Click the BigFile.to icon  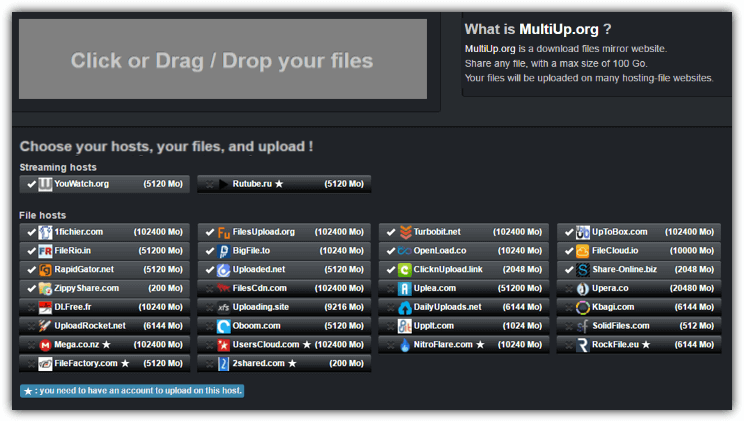coord(223,251)
